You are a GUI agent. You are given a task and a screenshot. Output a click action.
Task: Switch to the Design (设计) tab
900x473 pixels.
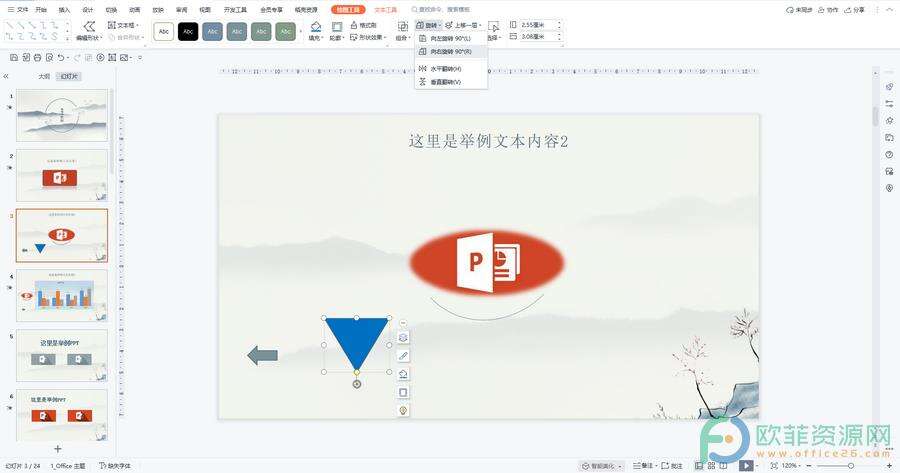(88, 10)
